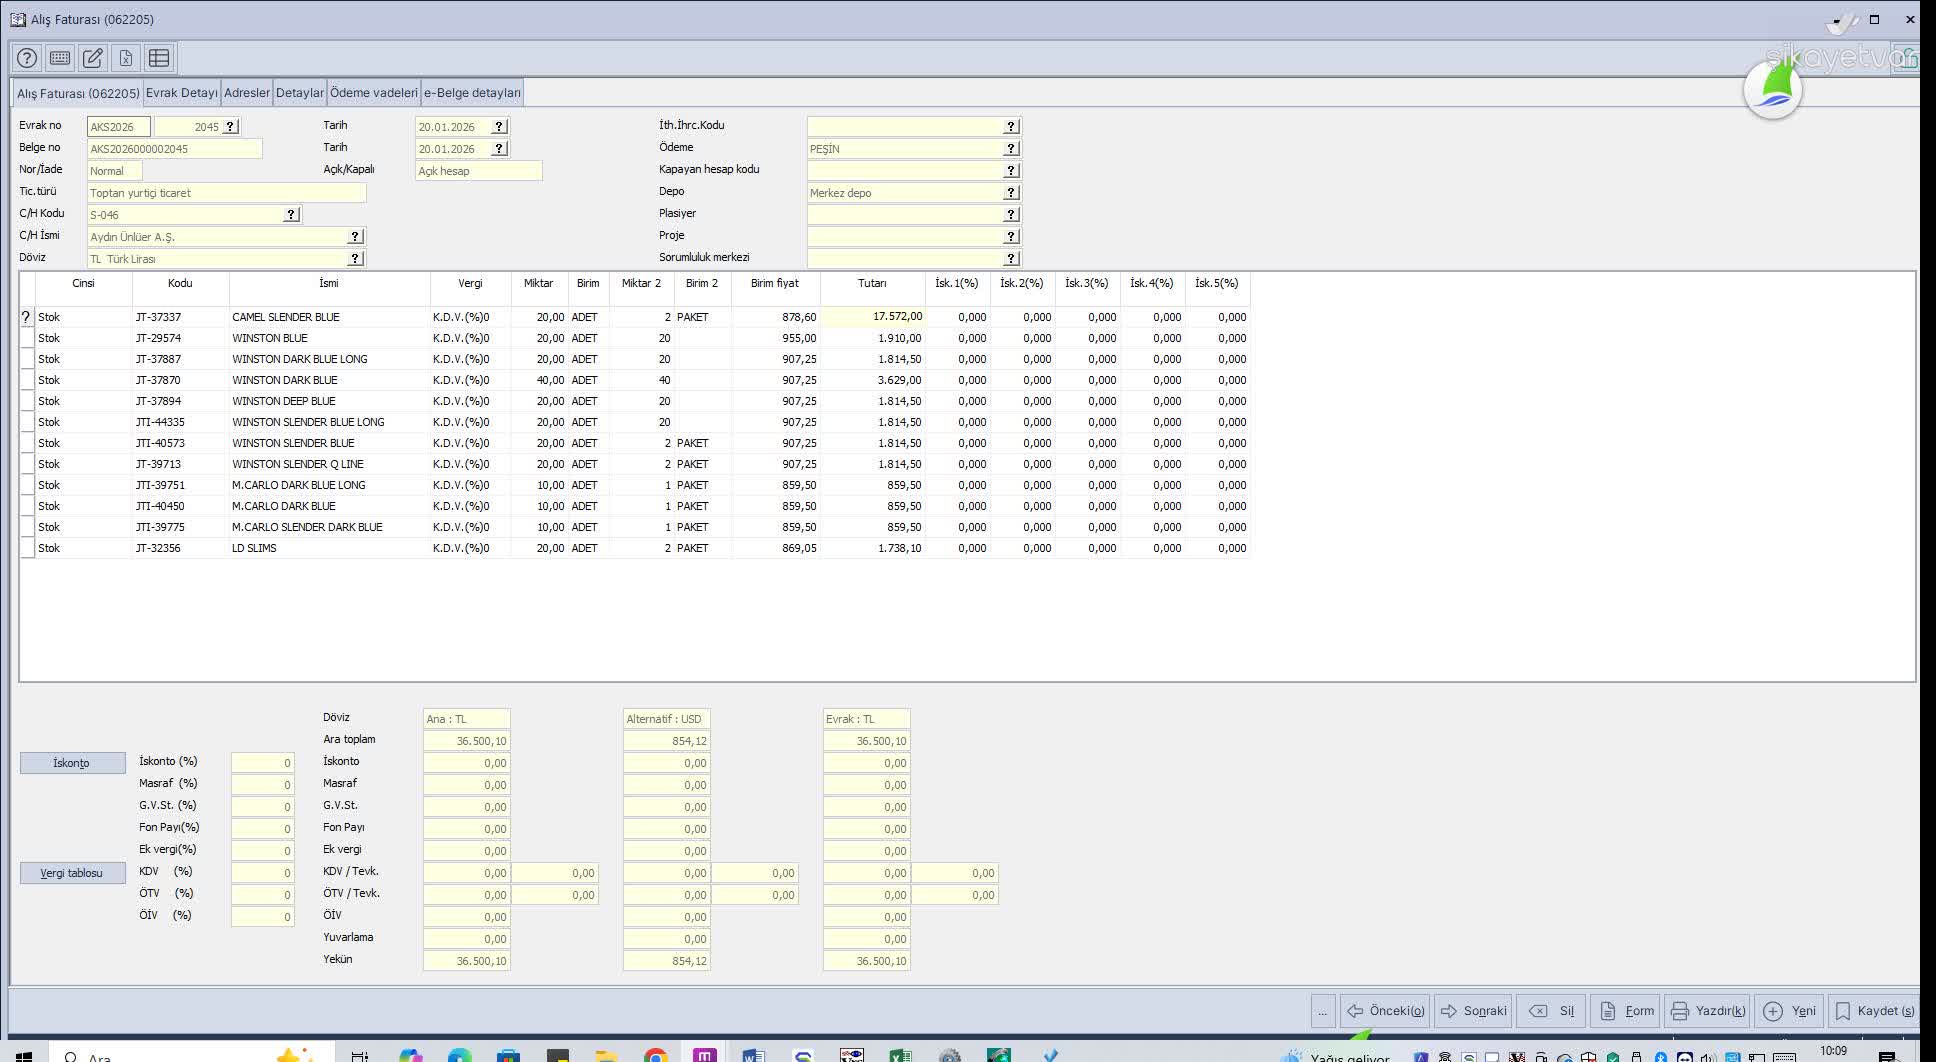Click the Windows Start button
Viewport: 1936px width, 1062px height.
tap(24, 1055)
